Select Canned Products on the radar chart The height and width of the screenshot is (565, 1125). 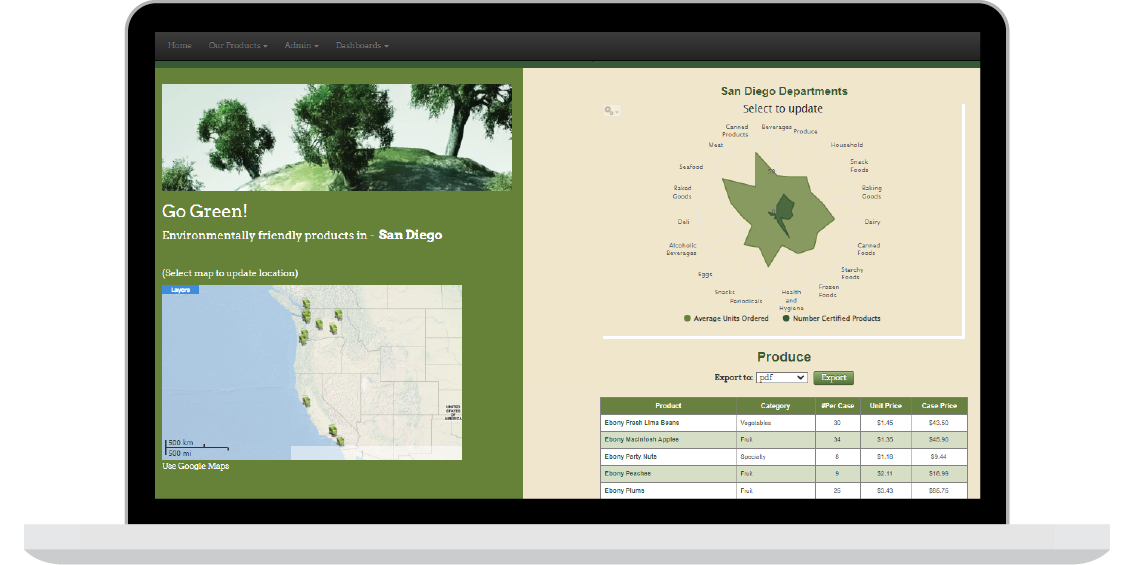[735, 131]
